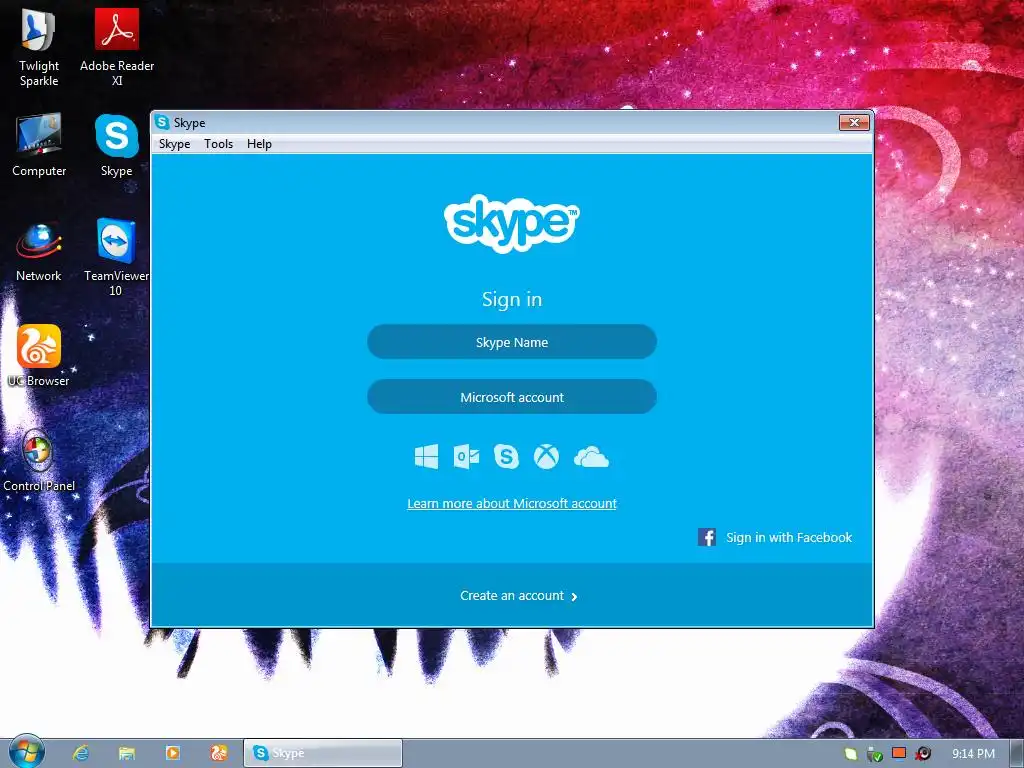Launch Internet Explorer from taskbar
Image resolution: width=1024 pixels, height=768 pixels.
pyautogui.click(x=81, y=753)
